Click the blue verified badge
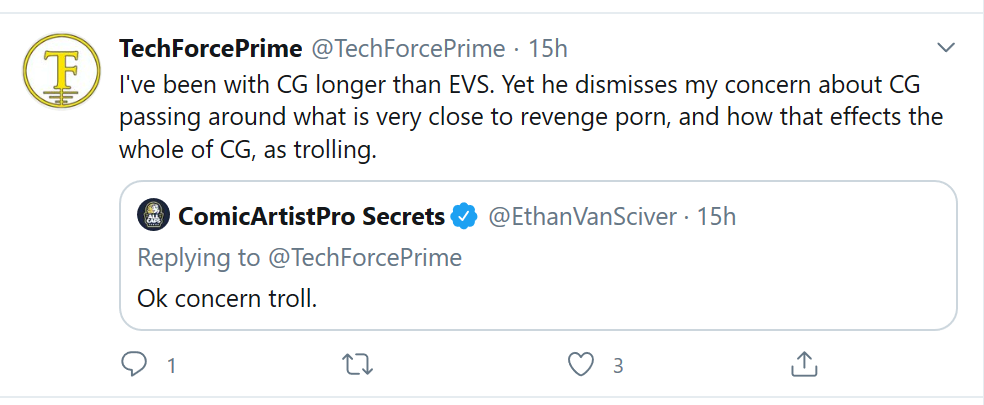 464,217
